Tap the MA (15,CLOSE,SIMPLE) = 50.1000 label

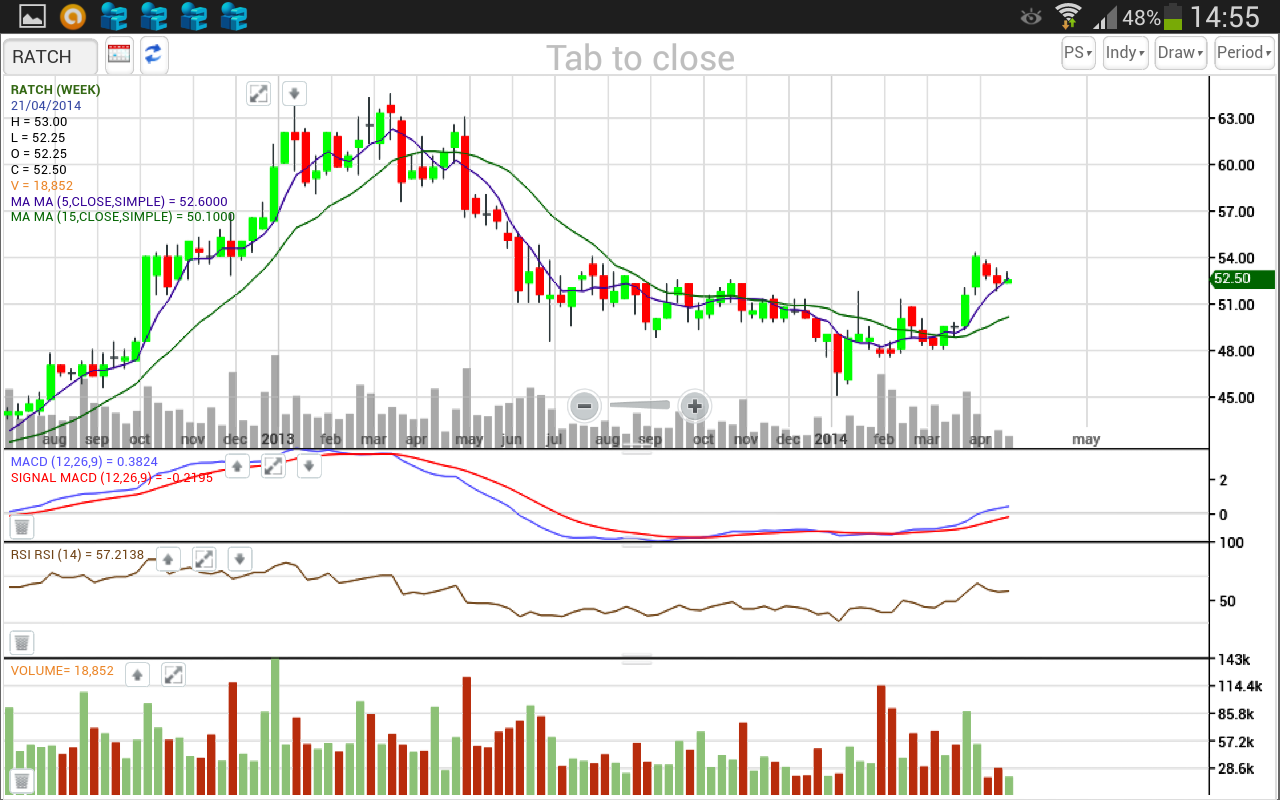123,216
